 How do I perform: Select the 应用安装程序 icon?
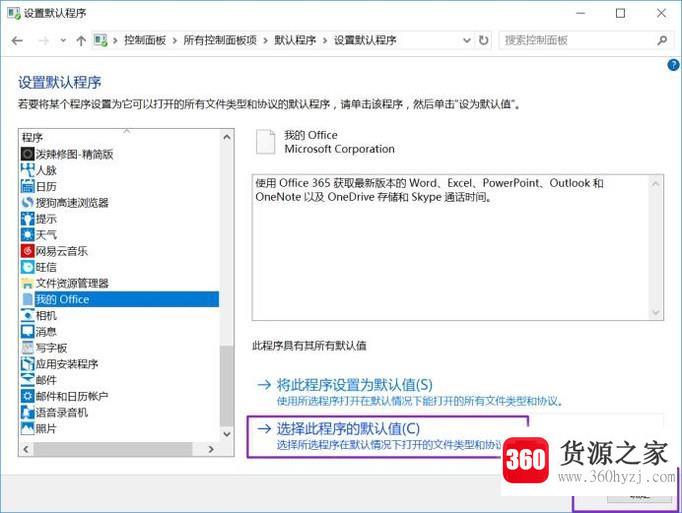[27, 363]
